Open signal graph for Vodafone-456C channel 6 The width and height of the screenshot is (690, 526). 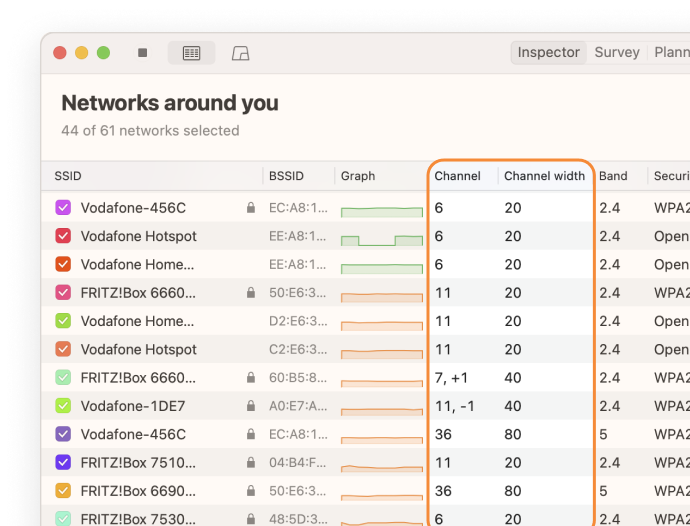(x=382, y=212)
